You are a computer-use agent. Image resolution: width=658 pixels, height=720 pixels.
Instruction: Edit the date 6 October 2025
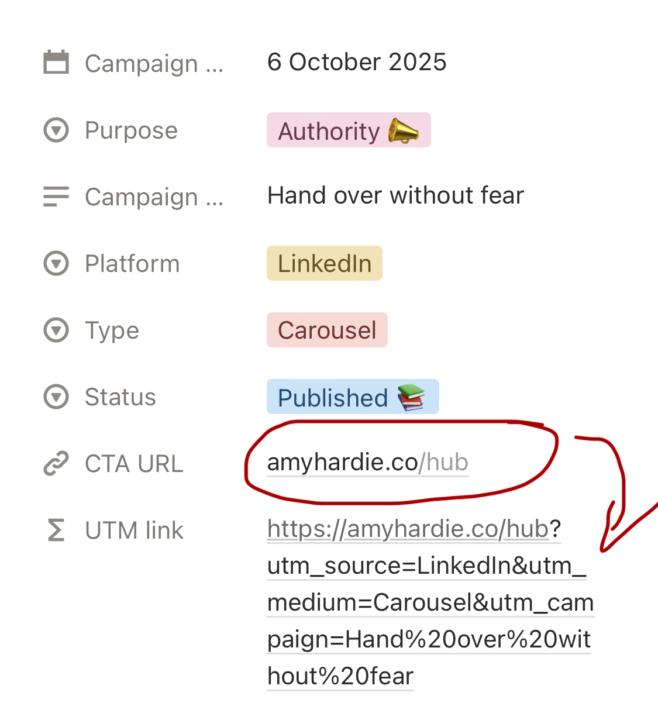[x=356, y=62]
